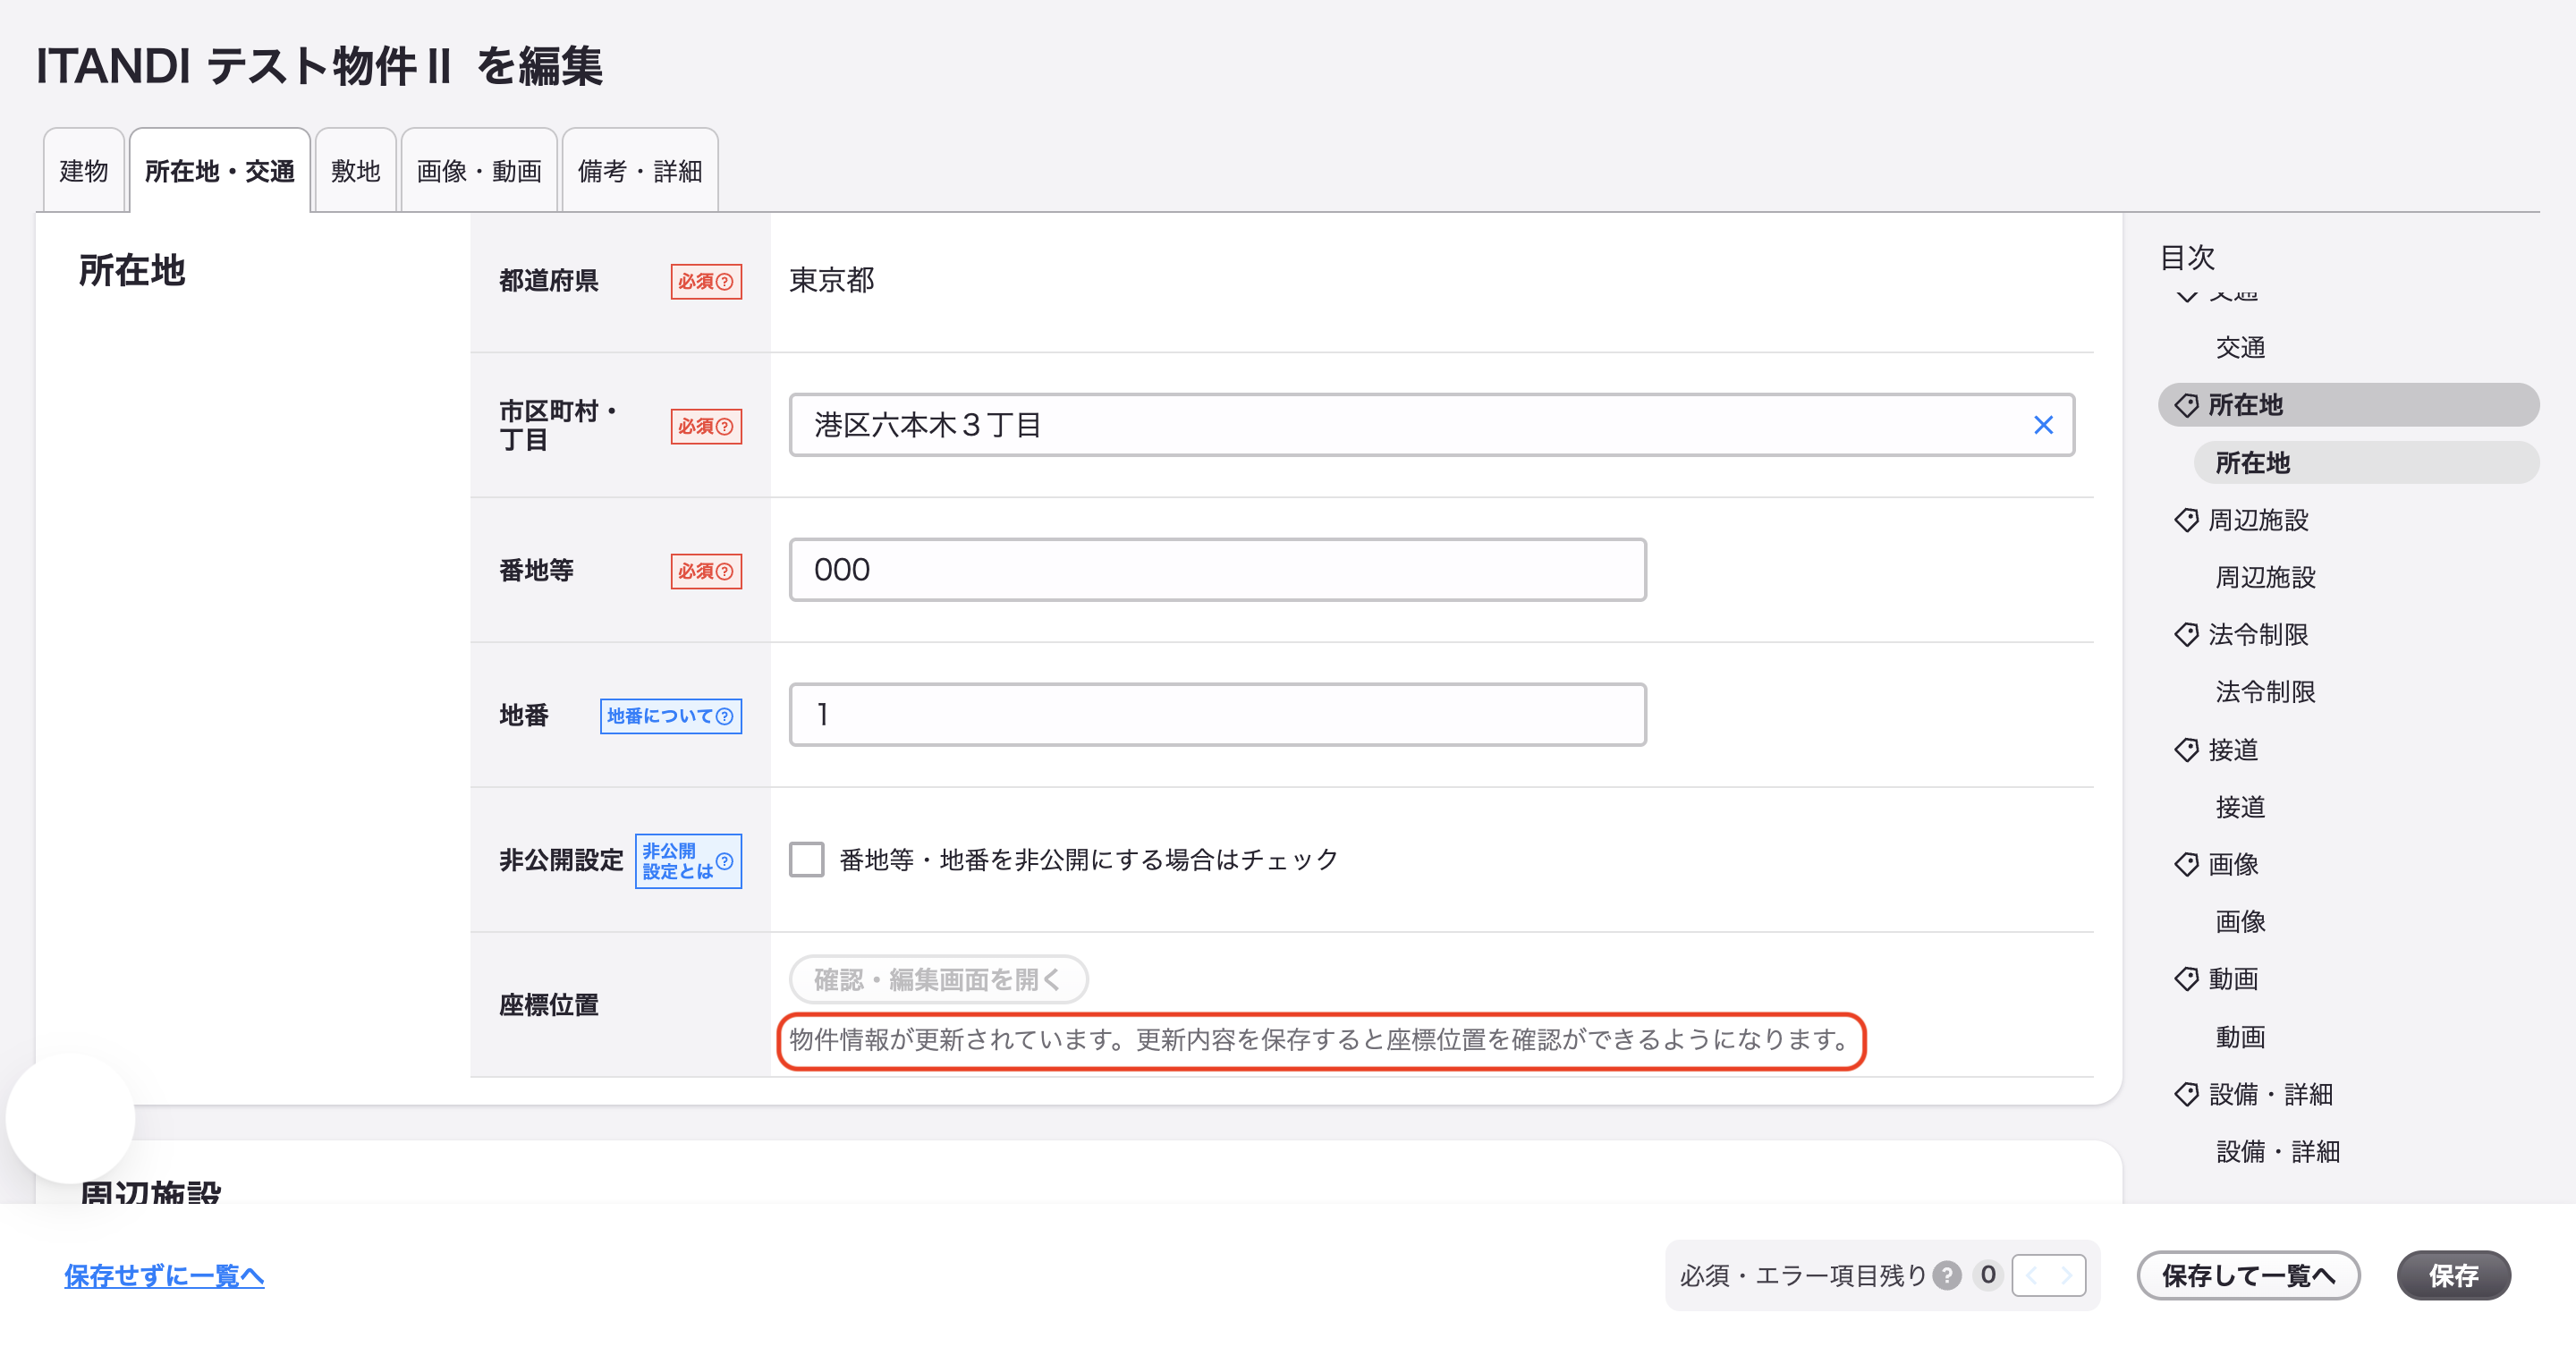The width and height of the screenshot is (2576, 1347).
Task: Jump to 法令制限 sub-item in 目次
Action: tap(2265, 692)
